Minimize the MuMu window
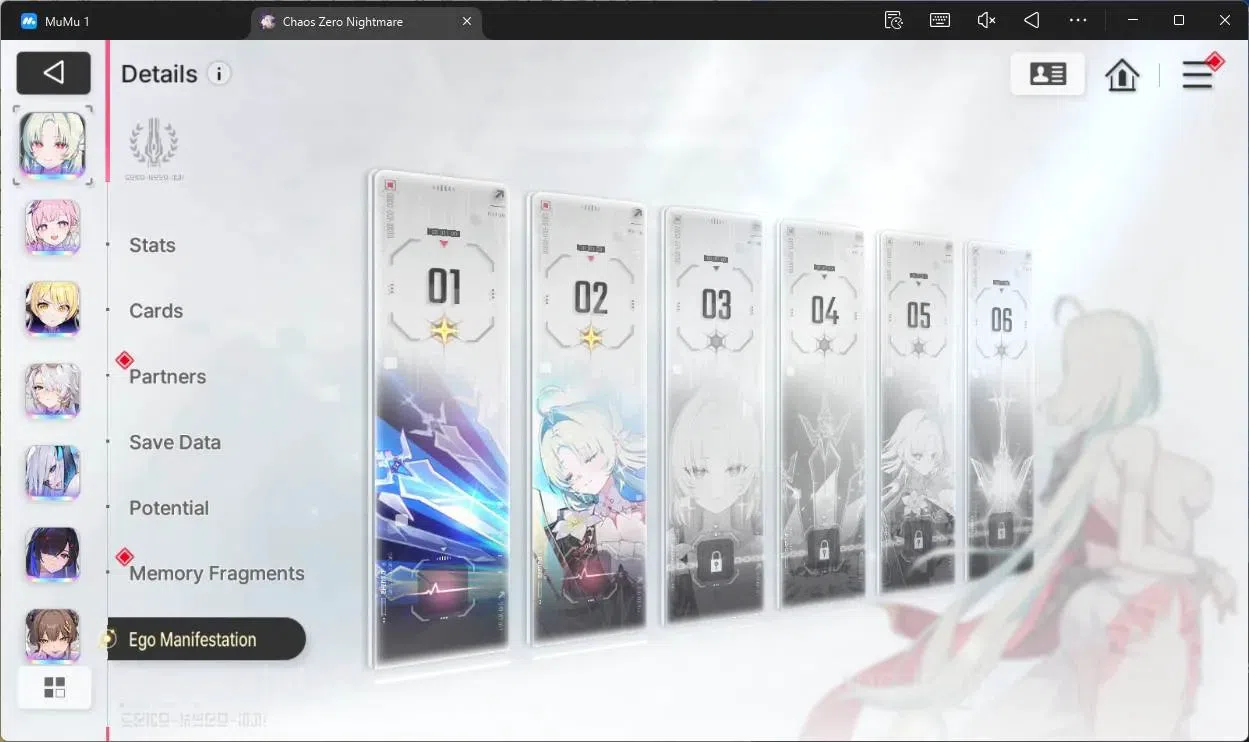Image resolution: width=1249 pixels, height=742 pixels. [x=1132, y=20]
